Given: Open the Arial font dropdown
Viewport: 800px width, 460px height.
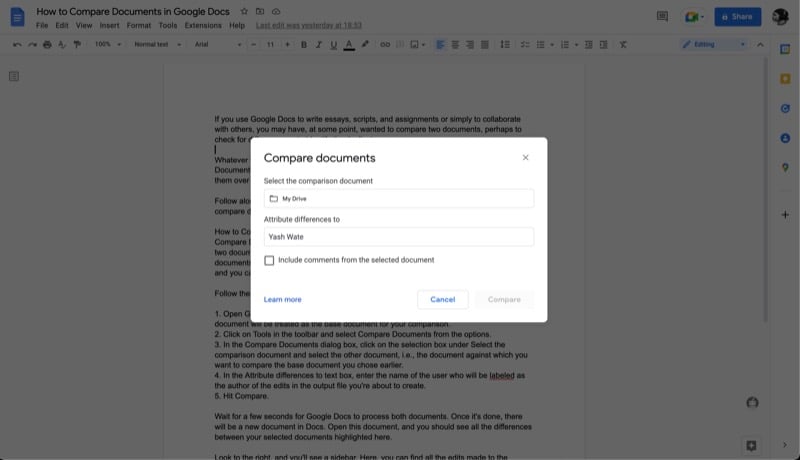Looking at the screenshot, I should [218, 44].
